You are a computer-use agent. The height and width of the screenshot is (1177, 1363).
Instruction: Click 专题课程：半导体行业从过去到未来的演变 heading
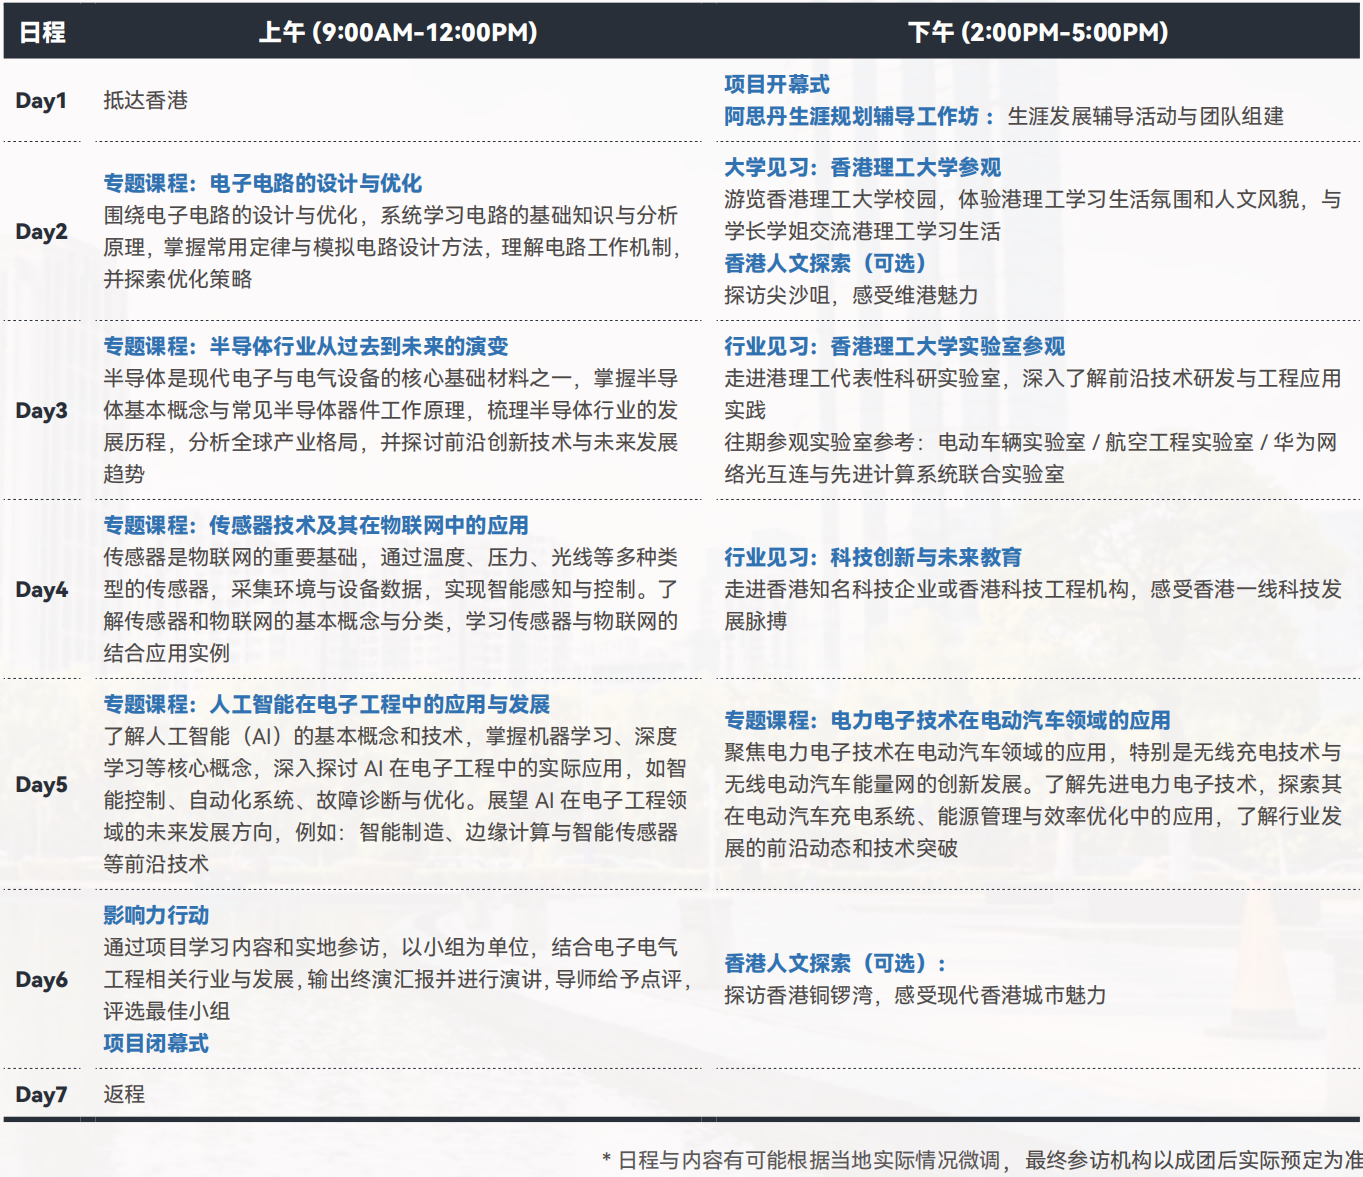click(x=306, y=347)
